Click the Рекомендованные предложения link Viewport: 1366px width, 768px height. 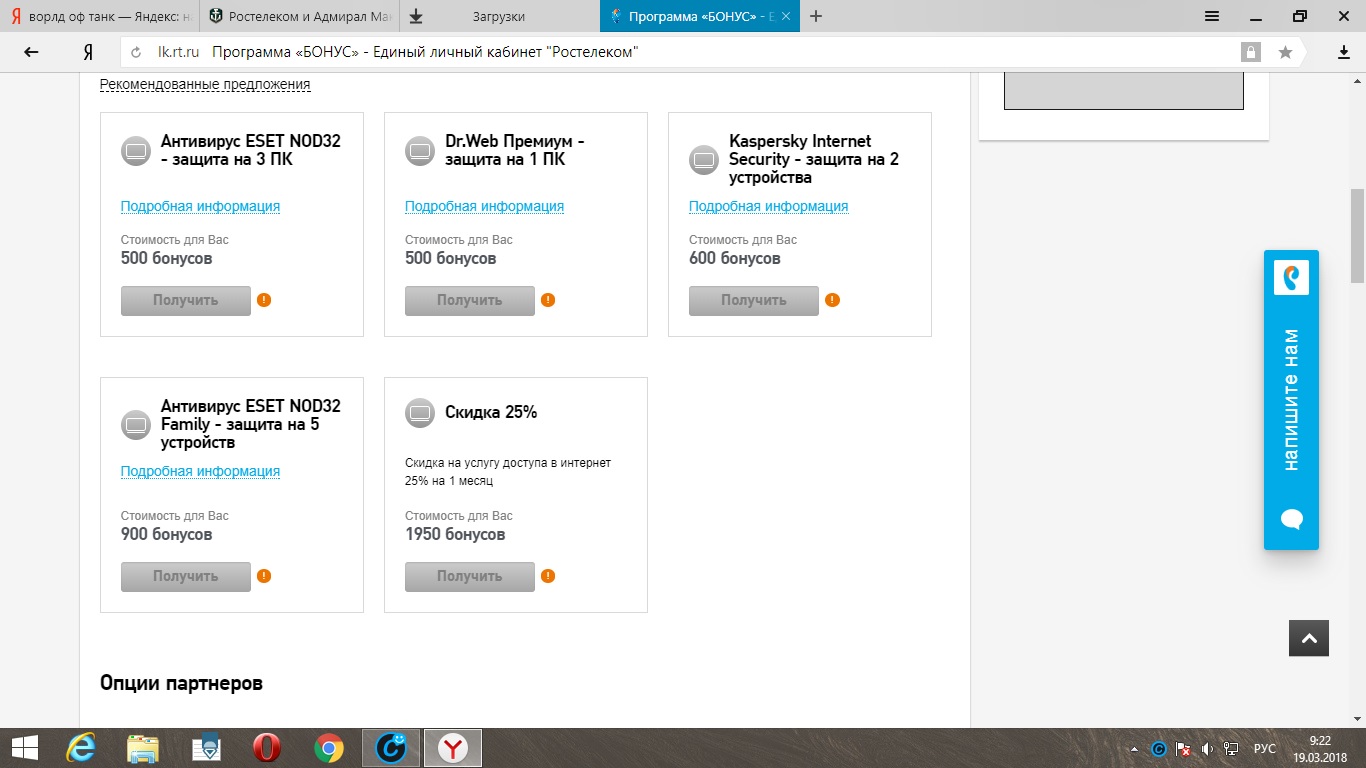[x=205, y=84]
